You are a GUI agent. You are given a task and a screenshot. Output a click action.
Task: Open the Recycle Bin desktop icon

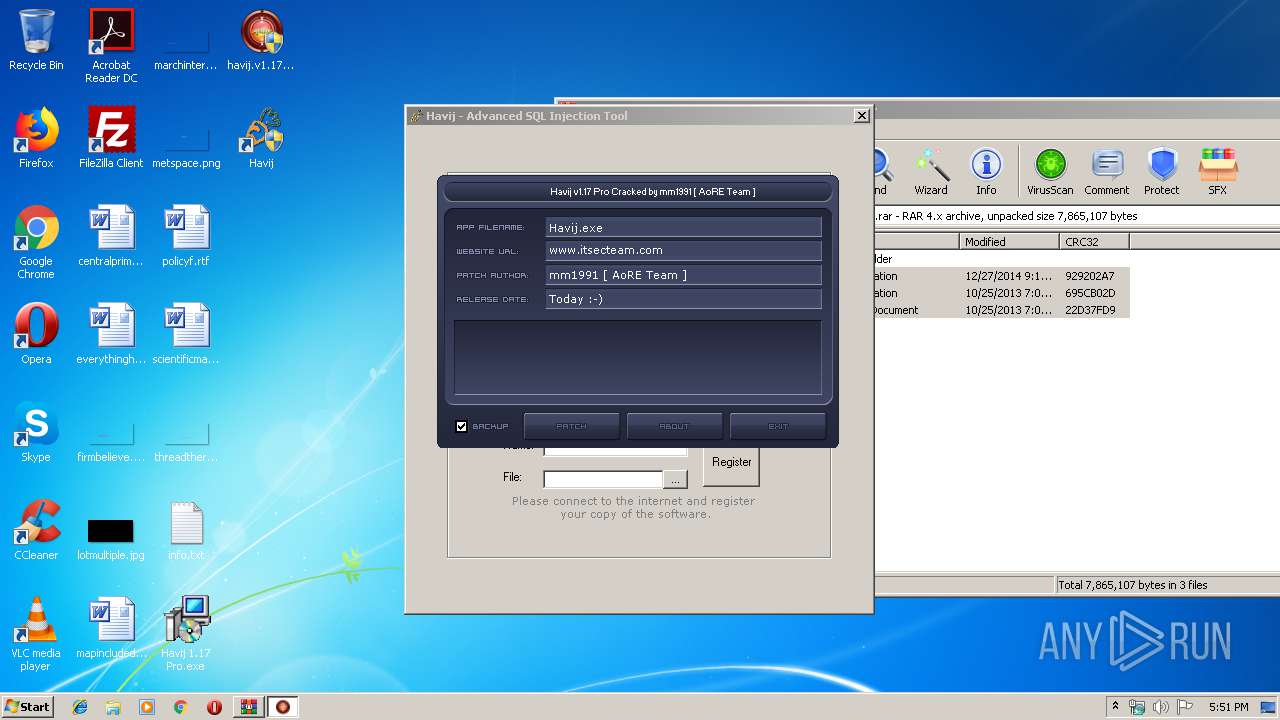[x=36, y=40]
